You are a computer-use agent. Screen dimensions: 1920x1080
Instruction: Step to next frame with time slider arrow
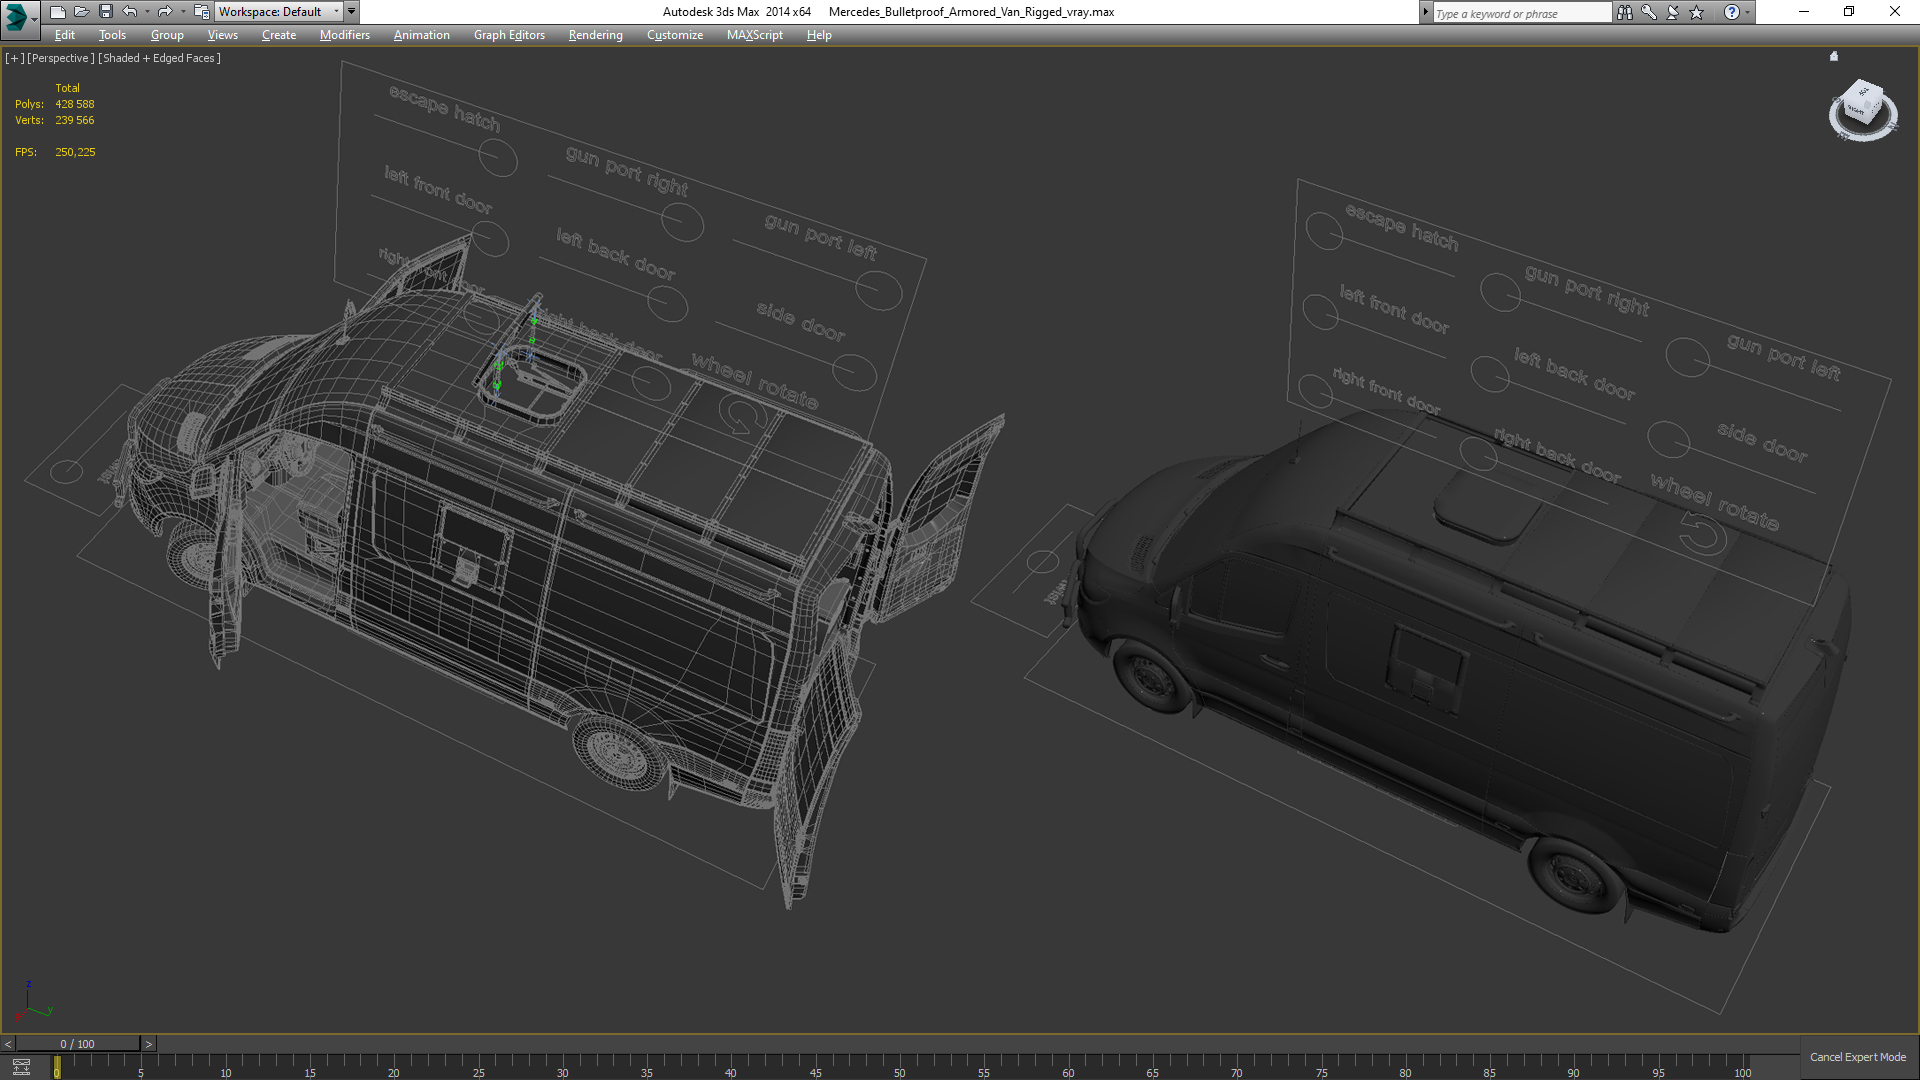tap(149, 1044)
